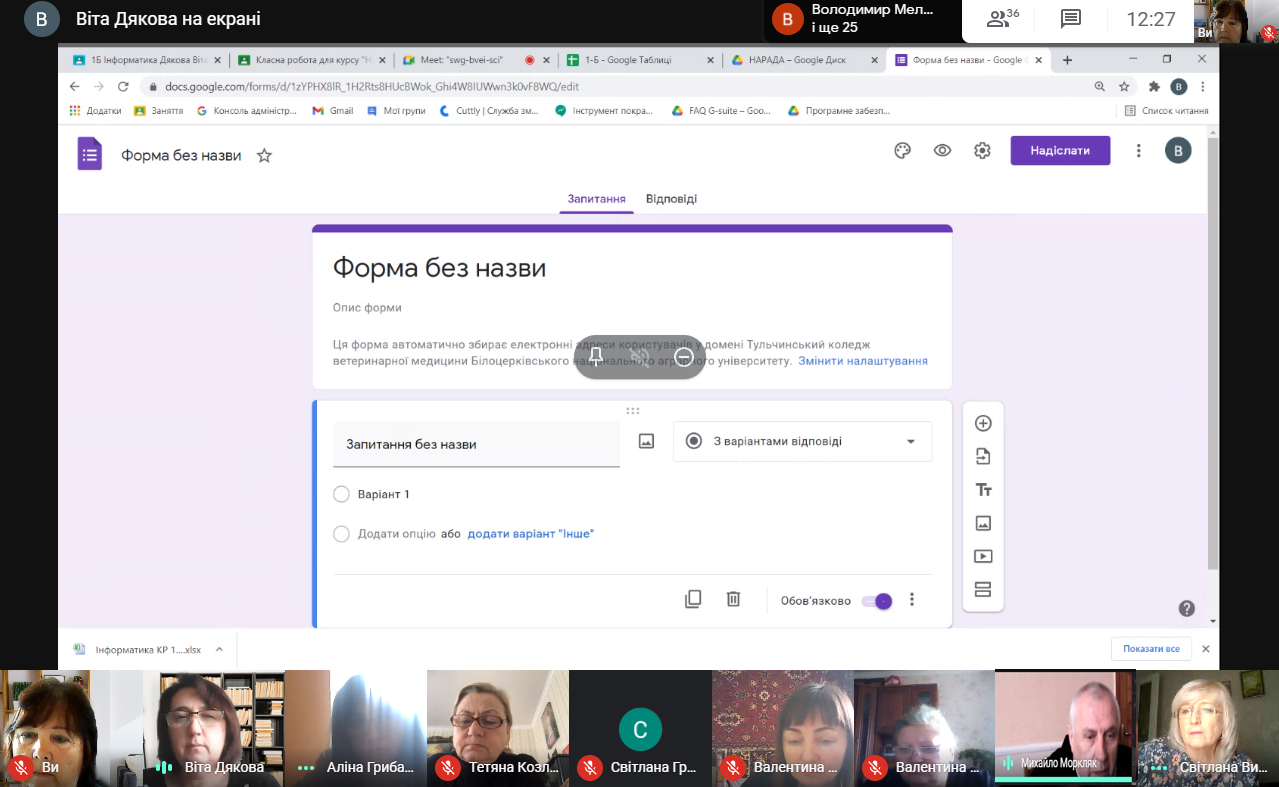Open question more options three-dot menu
Image resolution: width=1279 pixels, height=787 pixels.
(911, 600)
